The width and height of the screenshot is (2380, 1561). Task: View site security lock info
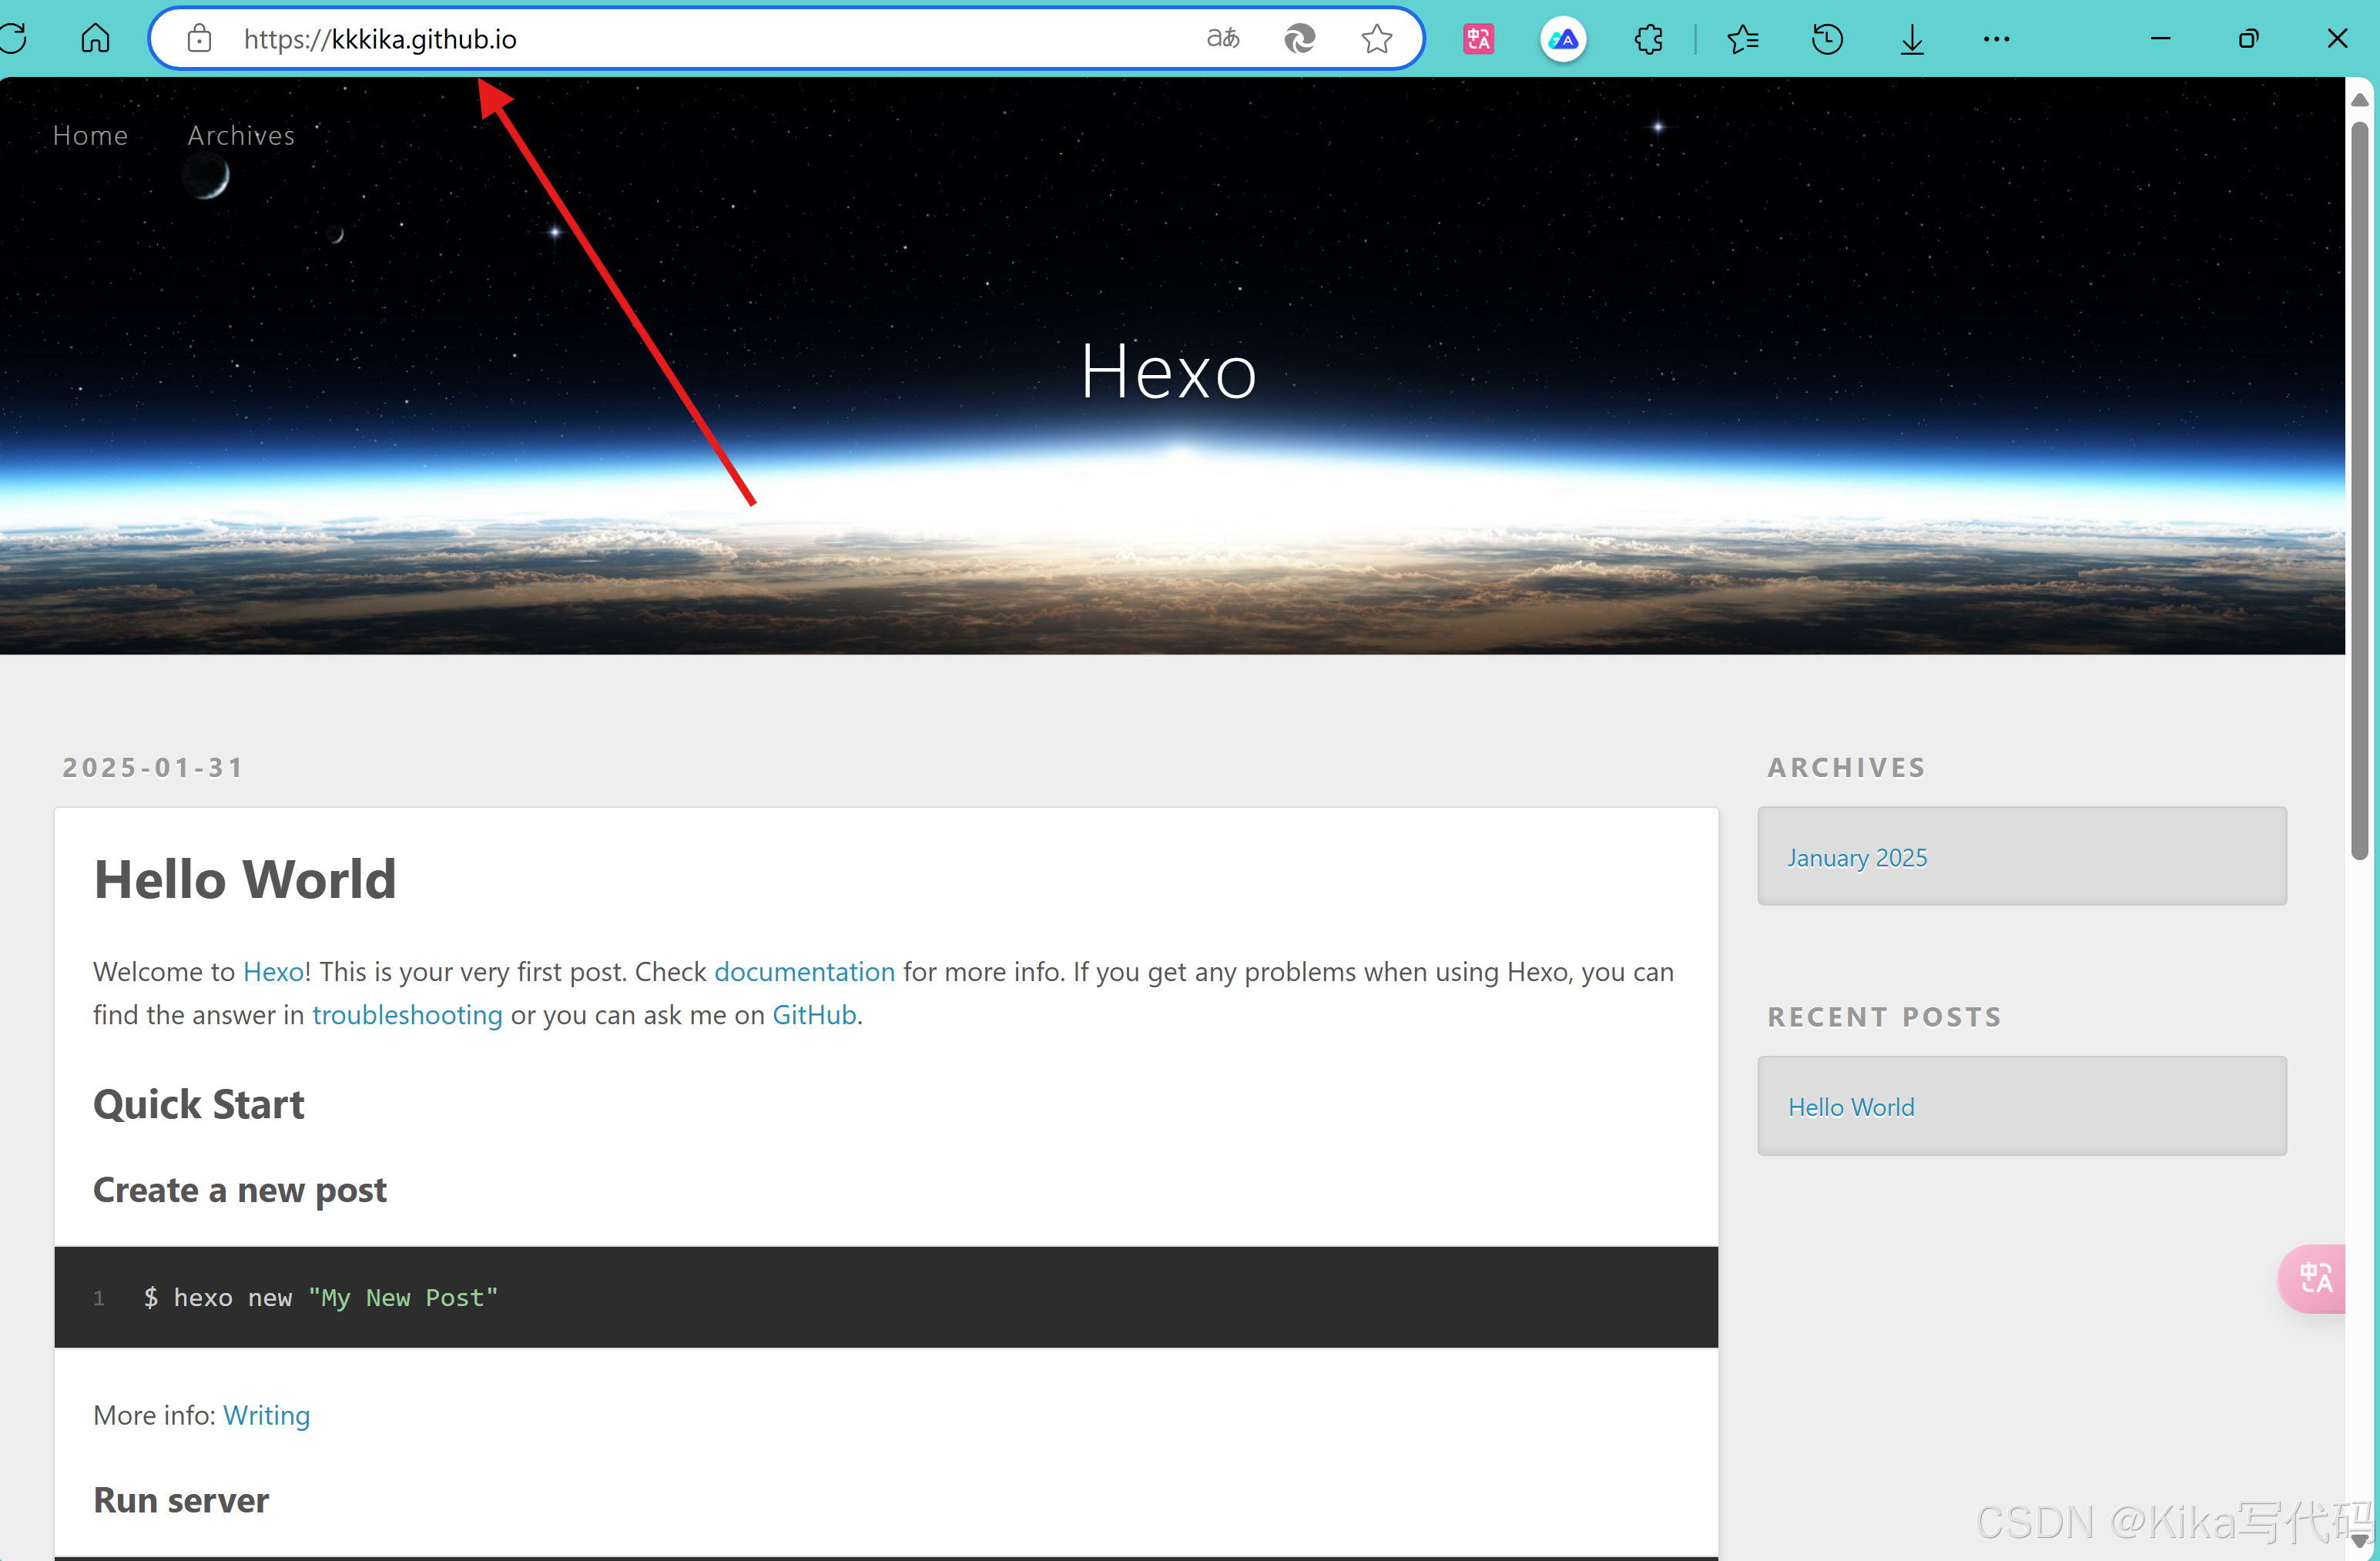(x=200, y=39)
